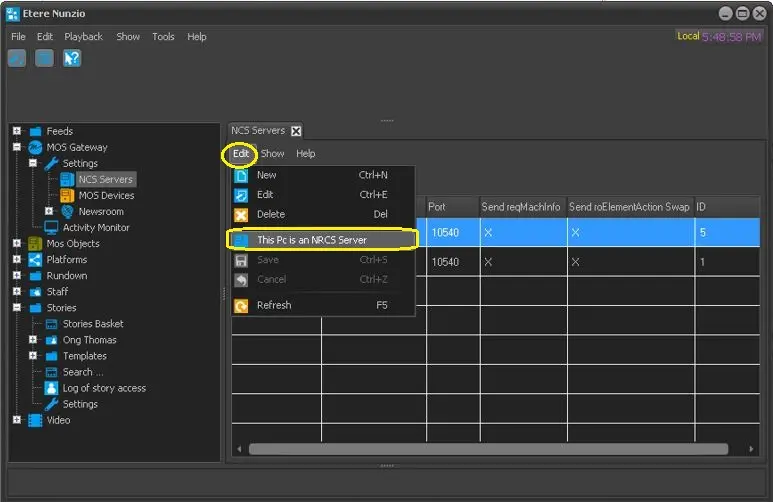The image size is (773, 502).
Task: Click the help cursor icon in toolbar
Action: [72, 58]
